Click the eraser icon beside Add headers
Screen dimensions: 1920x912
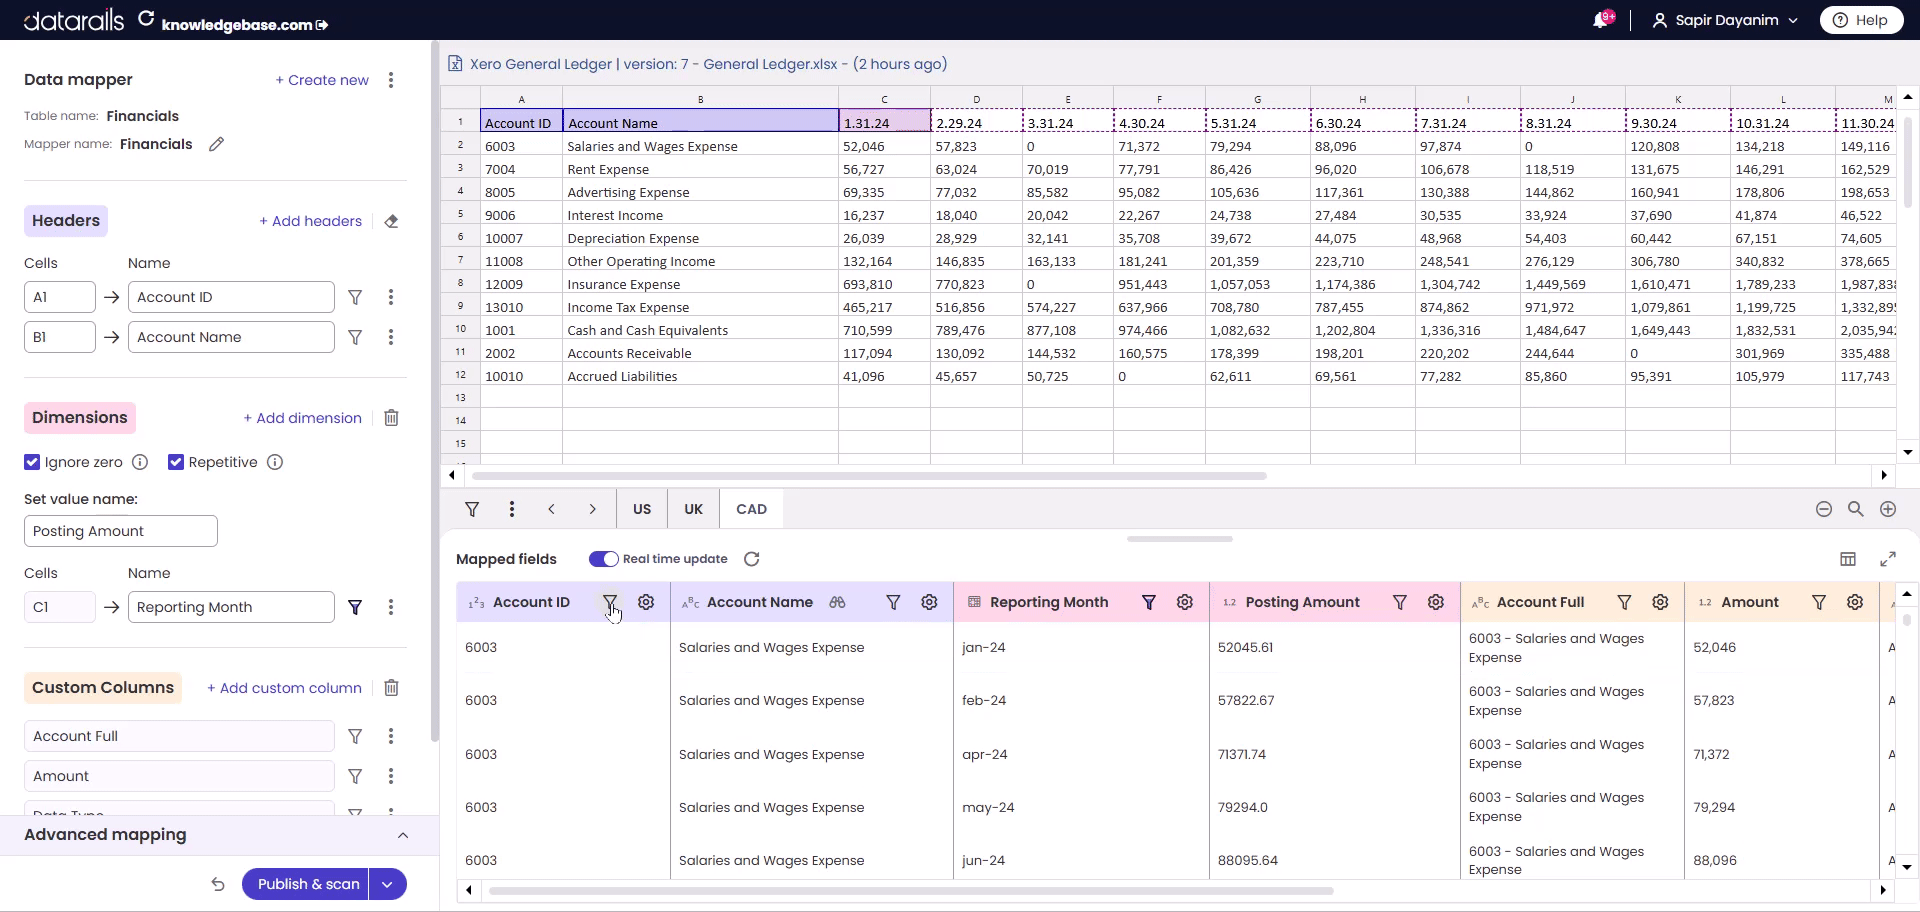click(391, 221)
